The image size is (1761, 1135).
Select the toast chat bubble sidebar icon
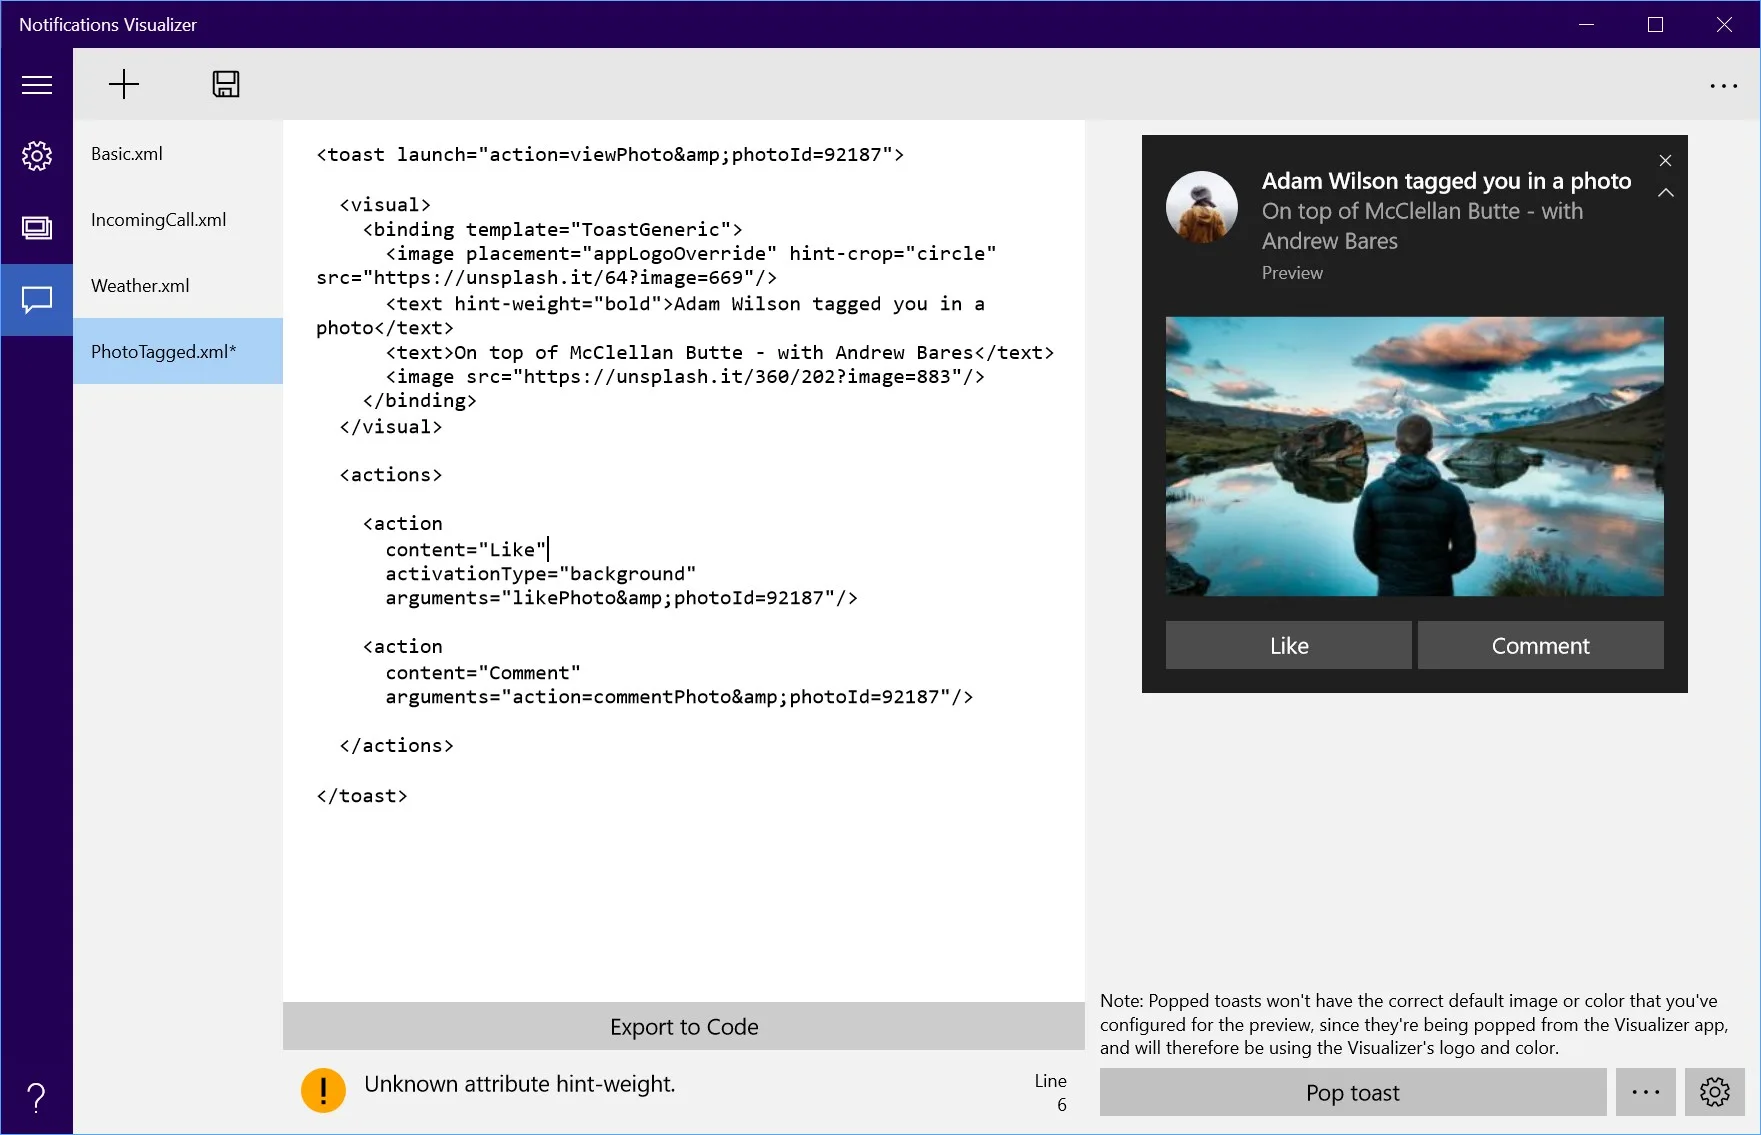point(37,300)
